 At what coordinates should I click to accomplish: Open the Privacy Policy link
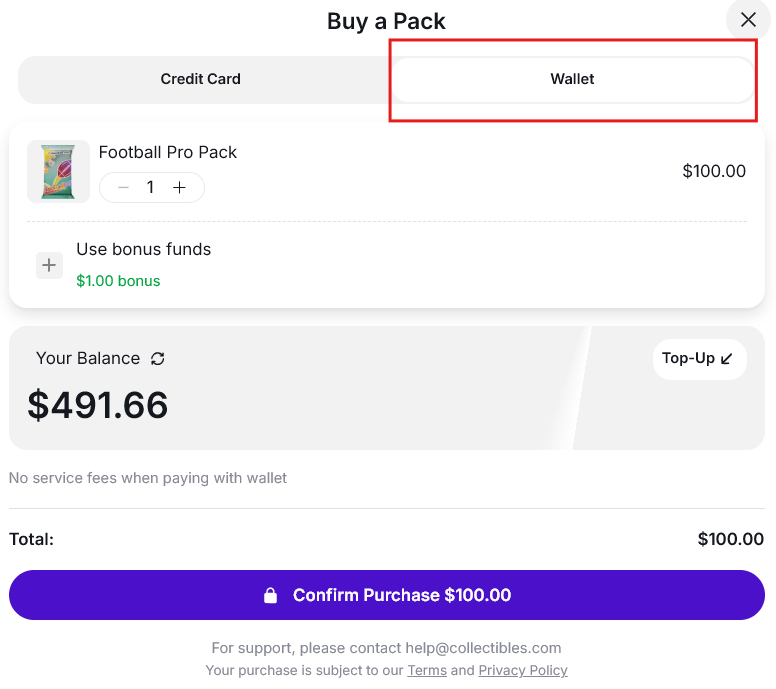(522, 670)
